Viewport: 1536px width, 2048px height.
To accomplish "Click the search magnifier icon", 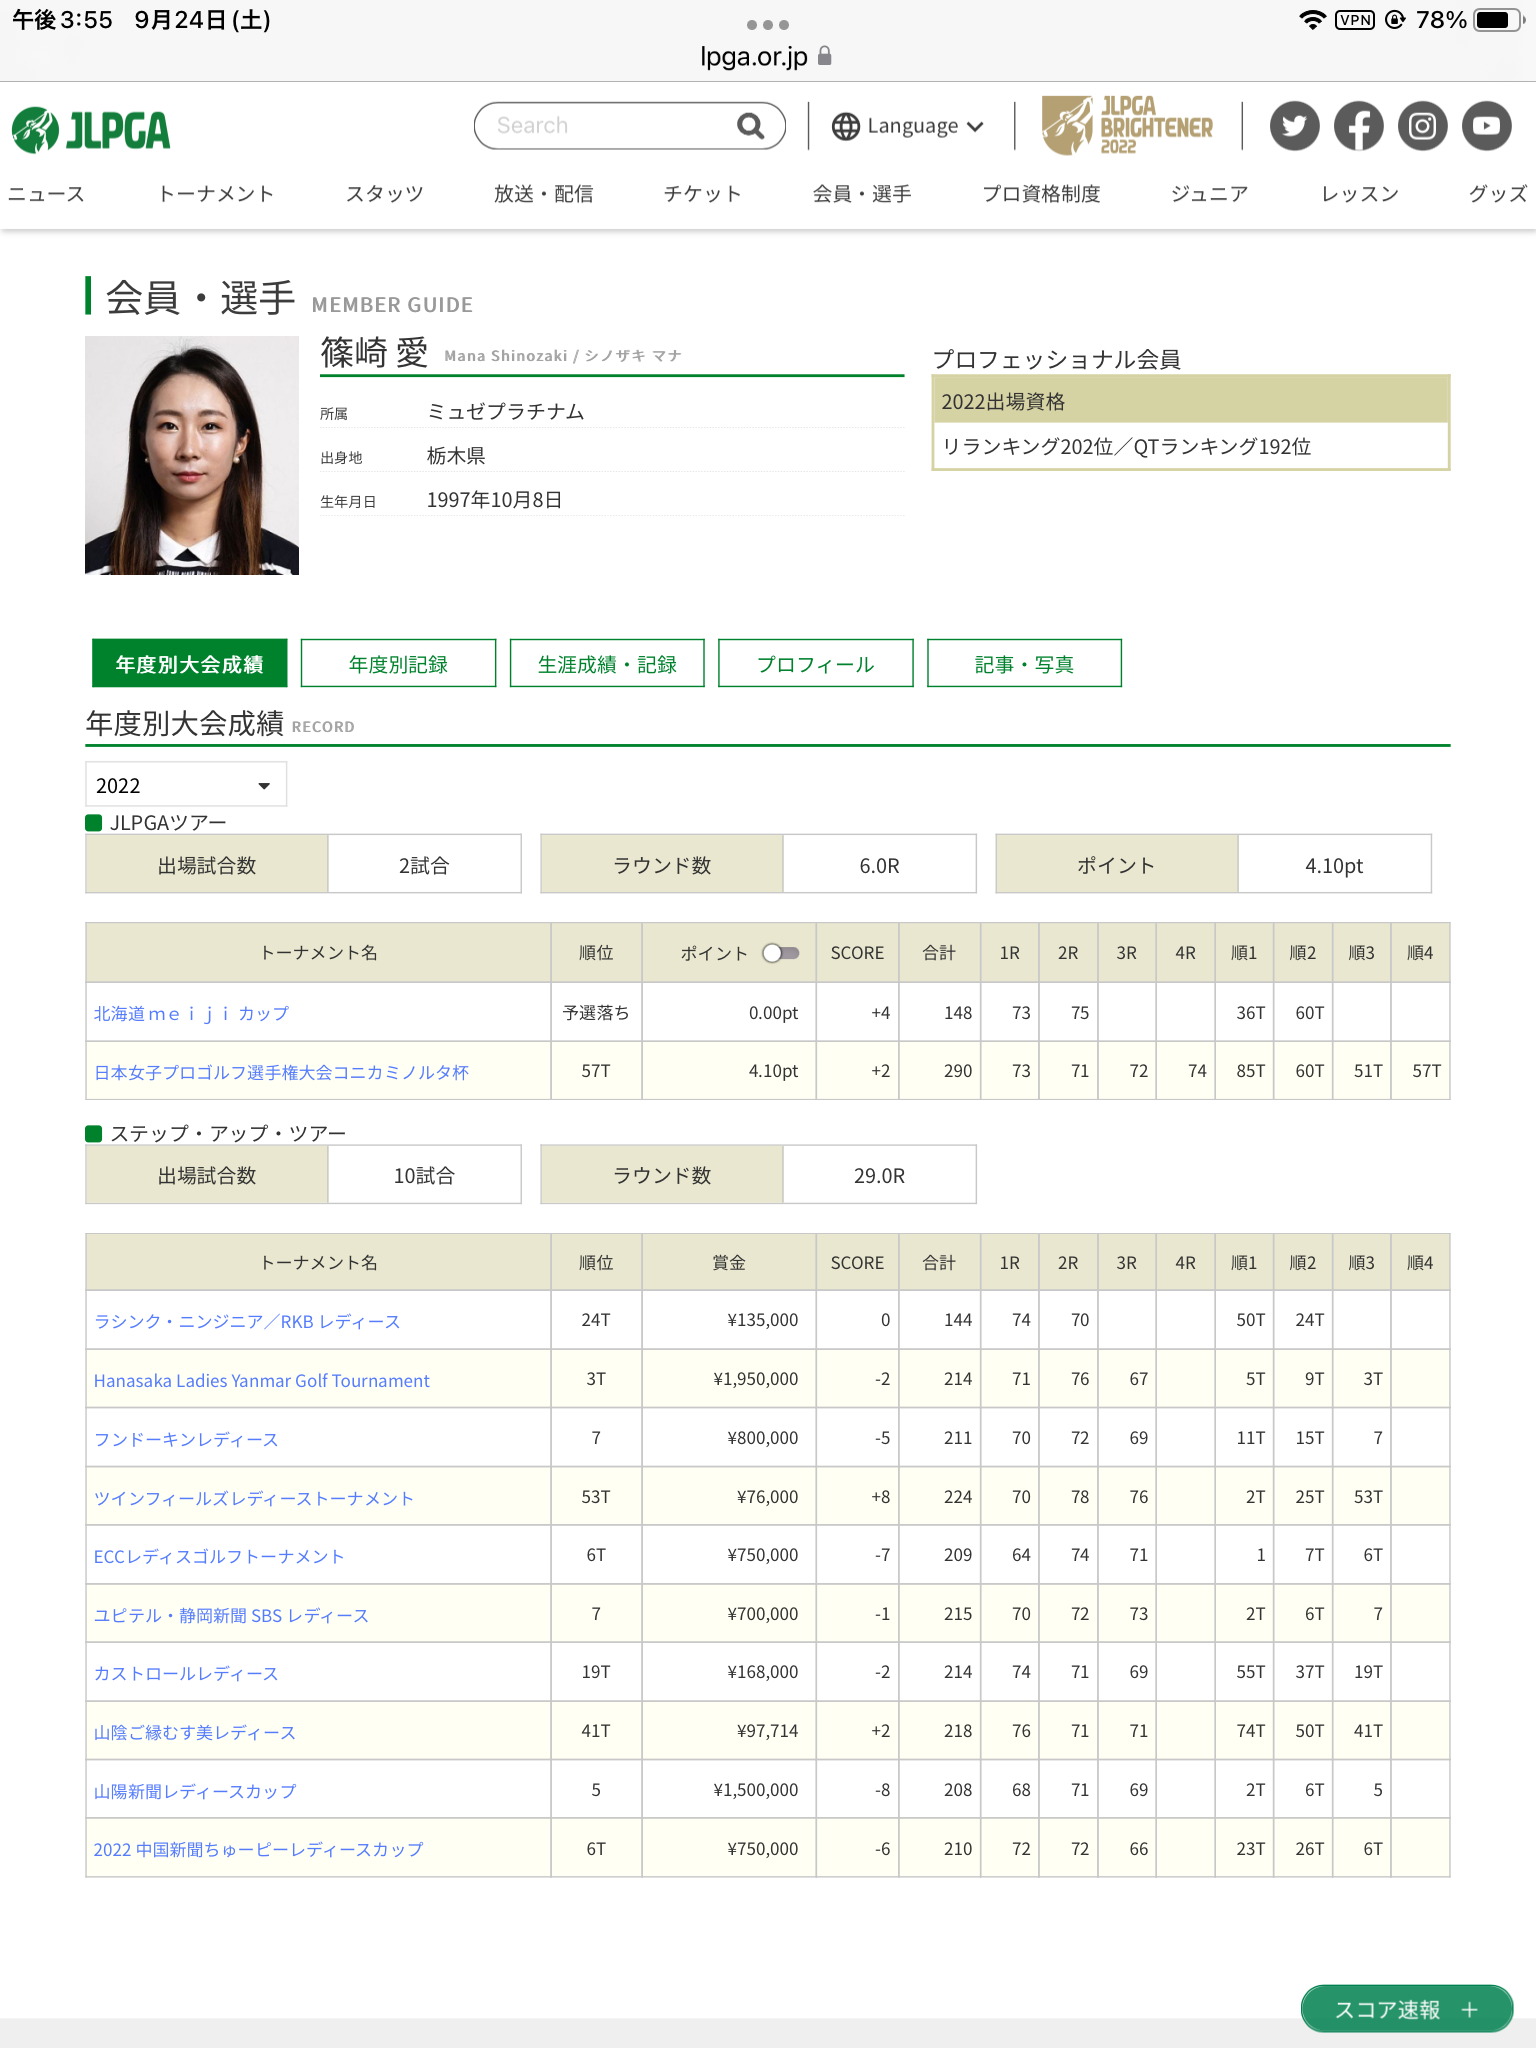I will tap(750, 126).
